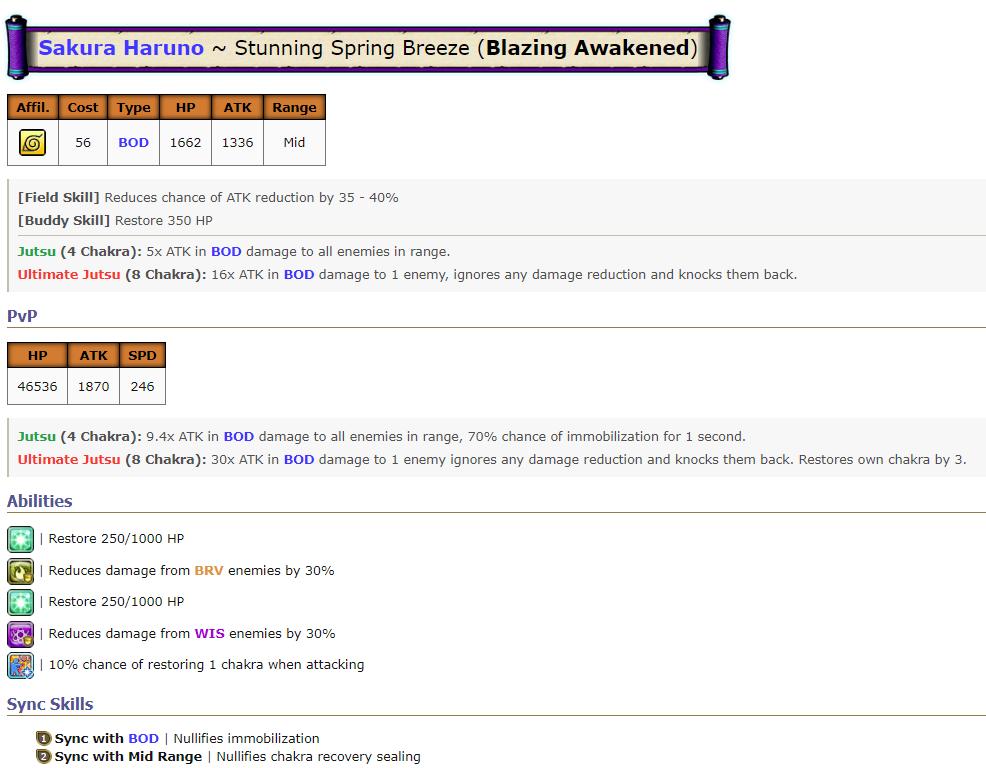This screenshot has width=986, height=768.
Task: Click the Abilities section heading
Action: [40, 501]
